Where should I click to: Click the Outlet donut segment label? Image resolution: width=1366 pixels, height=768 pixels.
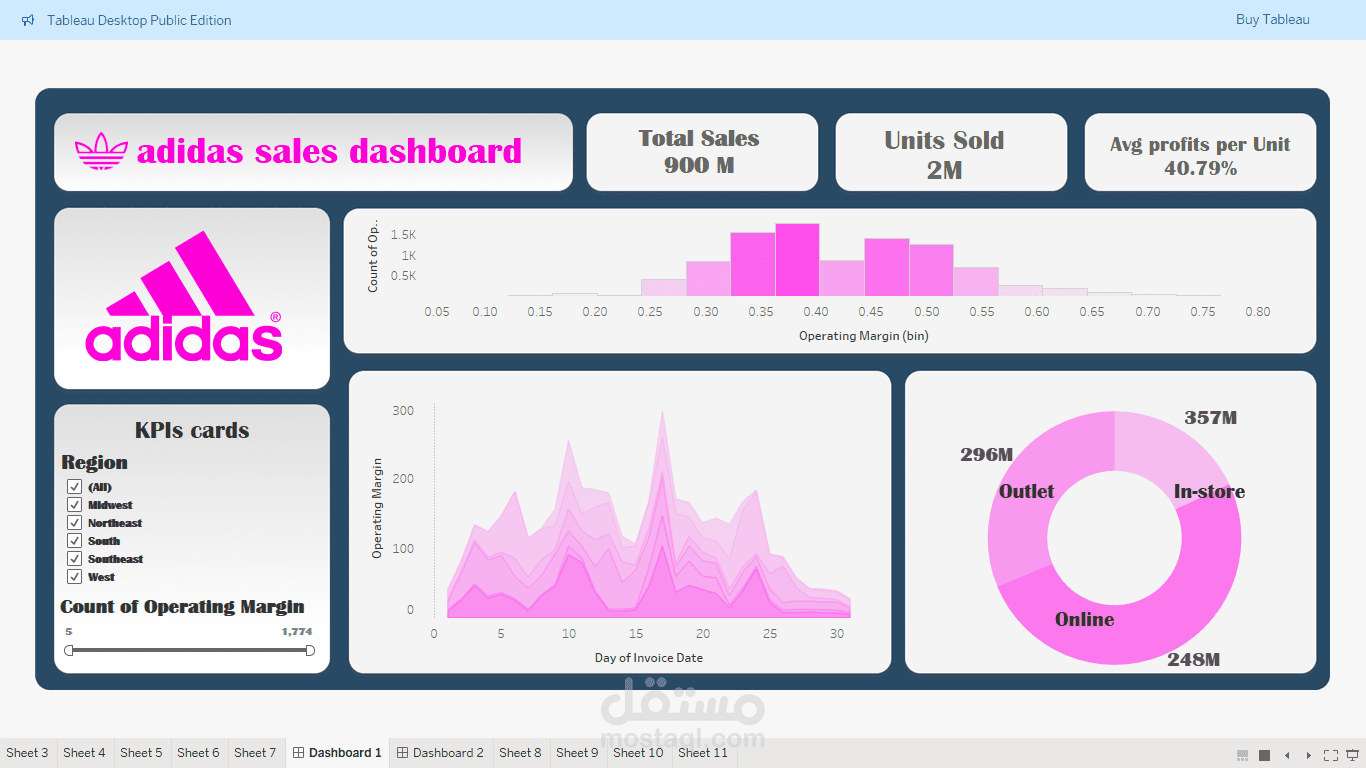coord(1026,491)
